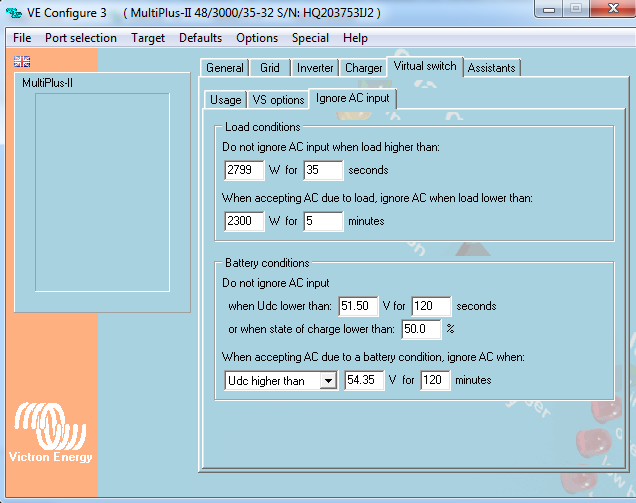The image size is (636, 503).
Task: Open the Defaults menu
Action: (x=200, y=38)
